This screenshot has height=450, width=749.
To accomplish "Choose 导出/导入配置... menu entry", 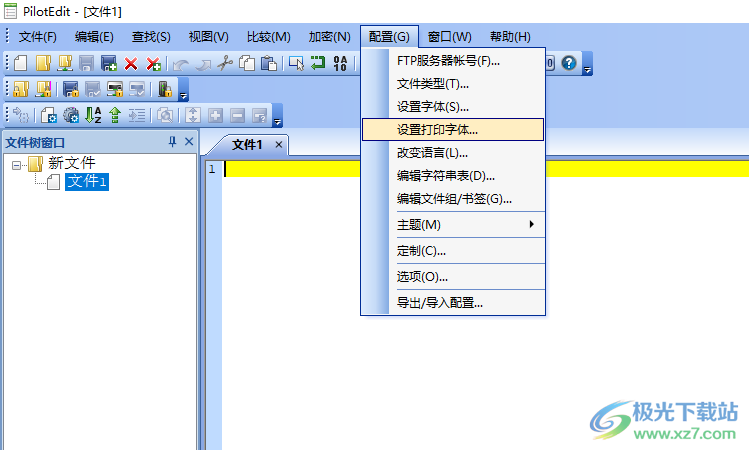I will [x=453, y=302].
